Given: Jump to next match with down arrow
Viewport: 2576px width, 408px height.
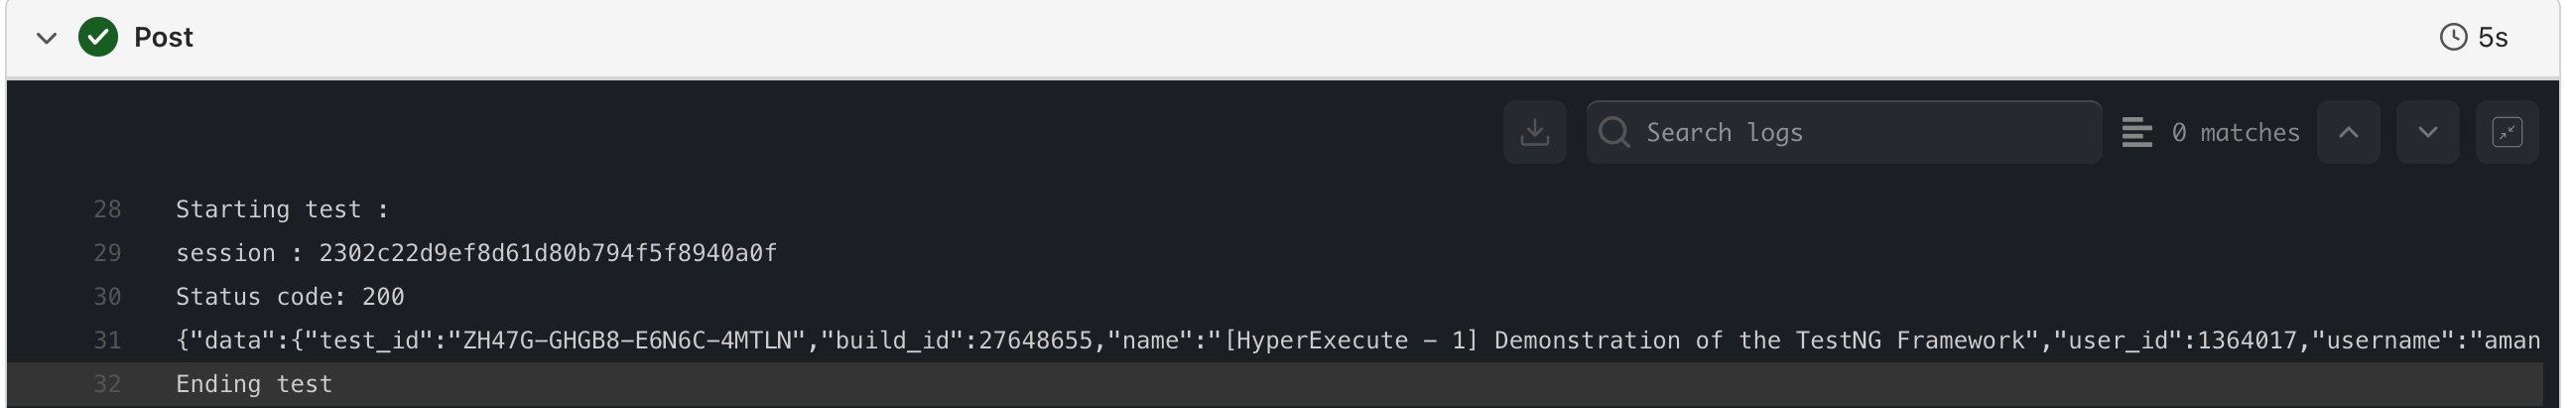Looking at the screenshot, I should coord(2427,132).
